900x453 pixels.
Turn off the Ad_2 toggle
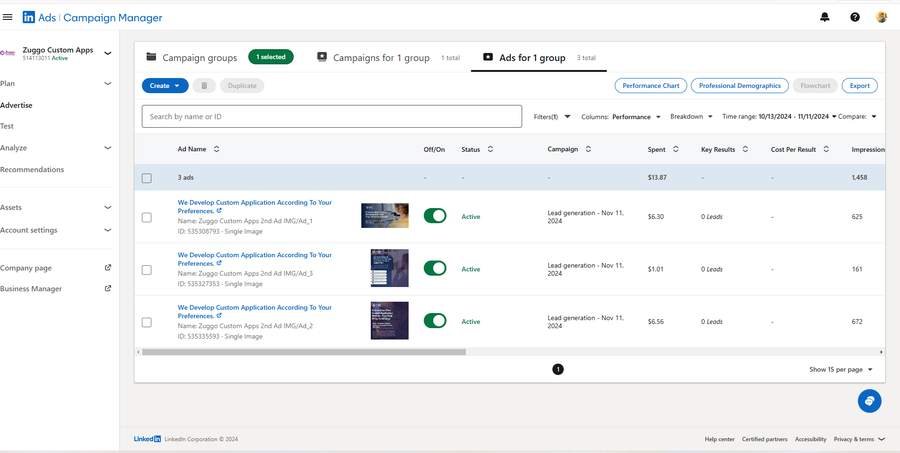point(435,320)
